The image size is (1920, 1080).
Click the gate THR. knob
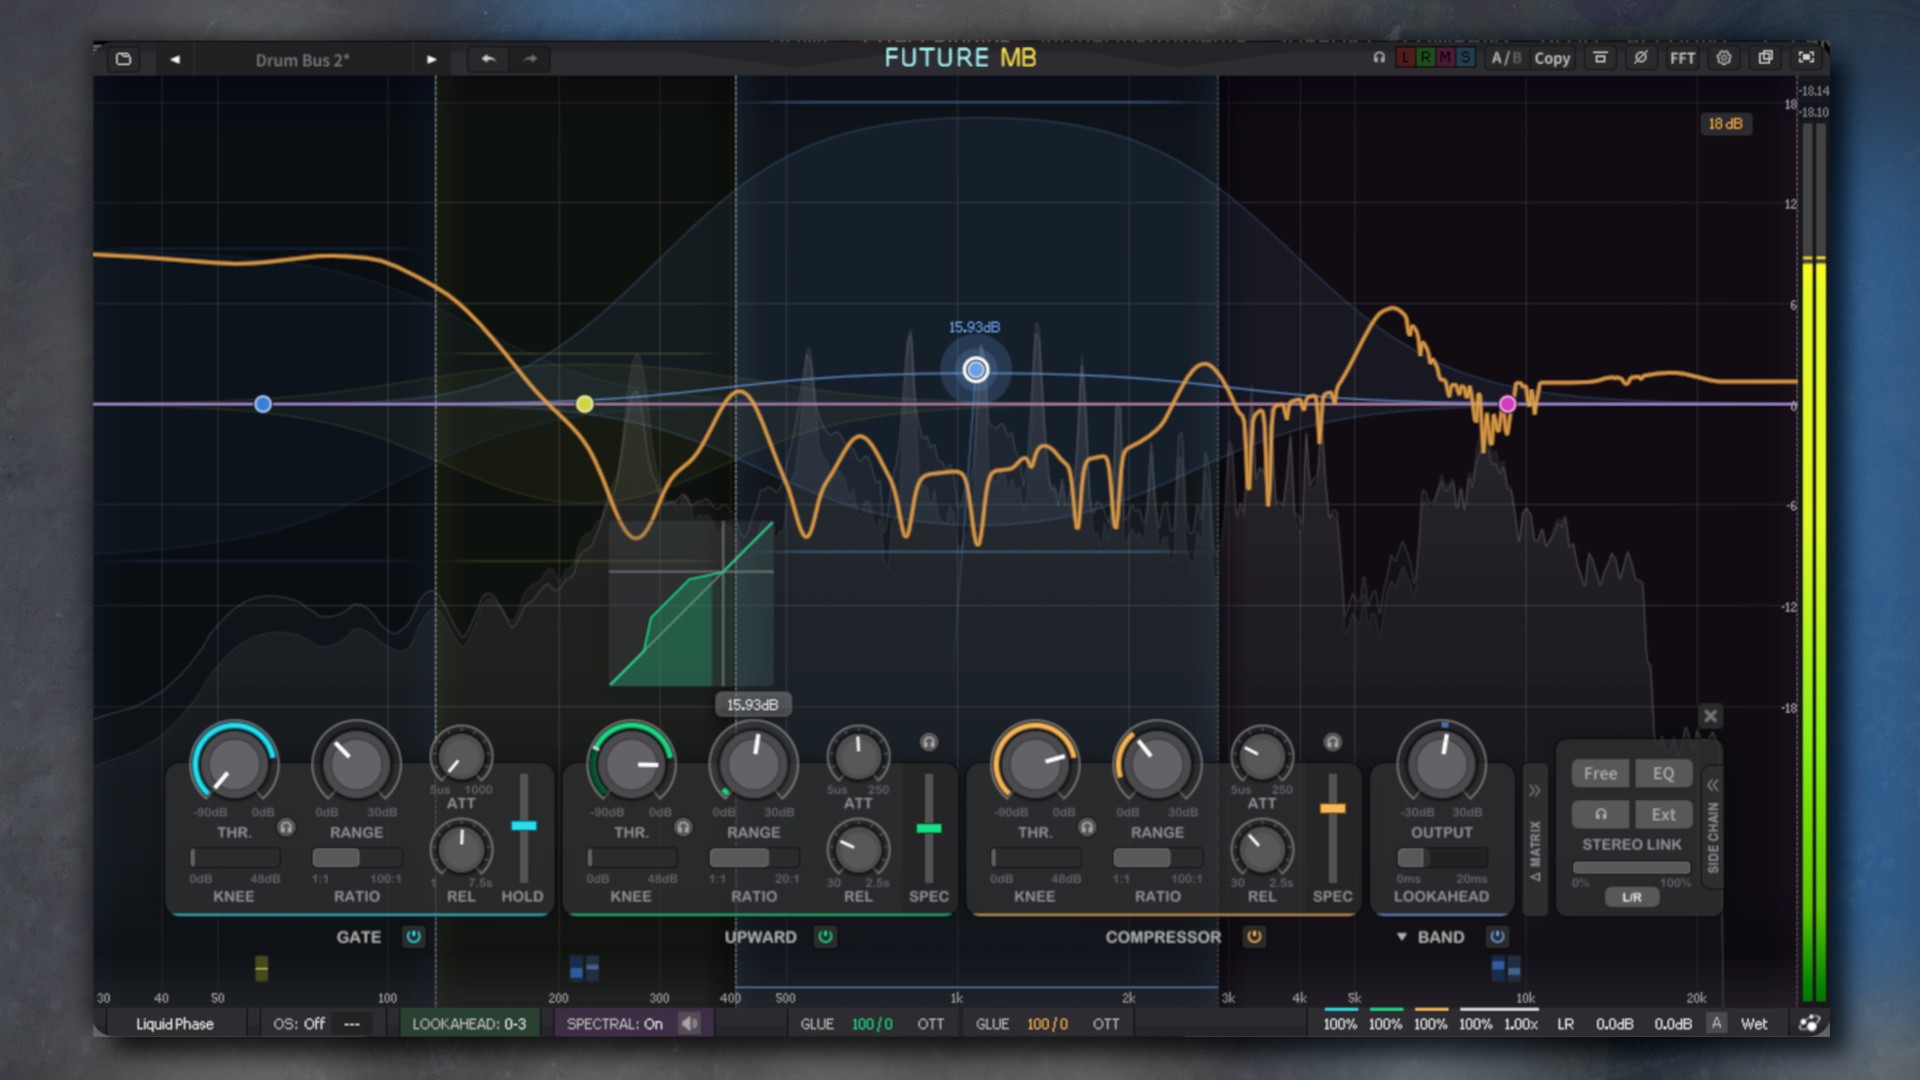(234, 764)
